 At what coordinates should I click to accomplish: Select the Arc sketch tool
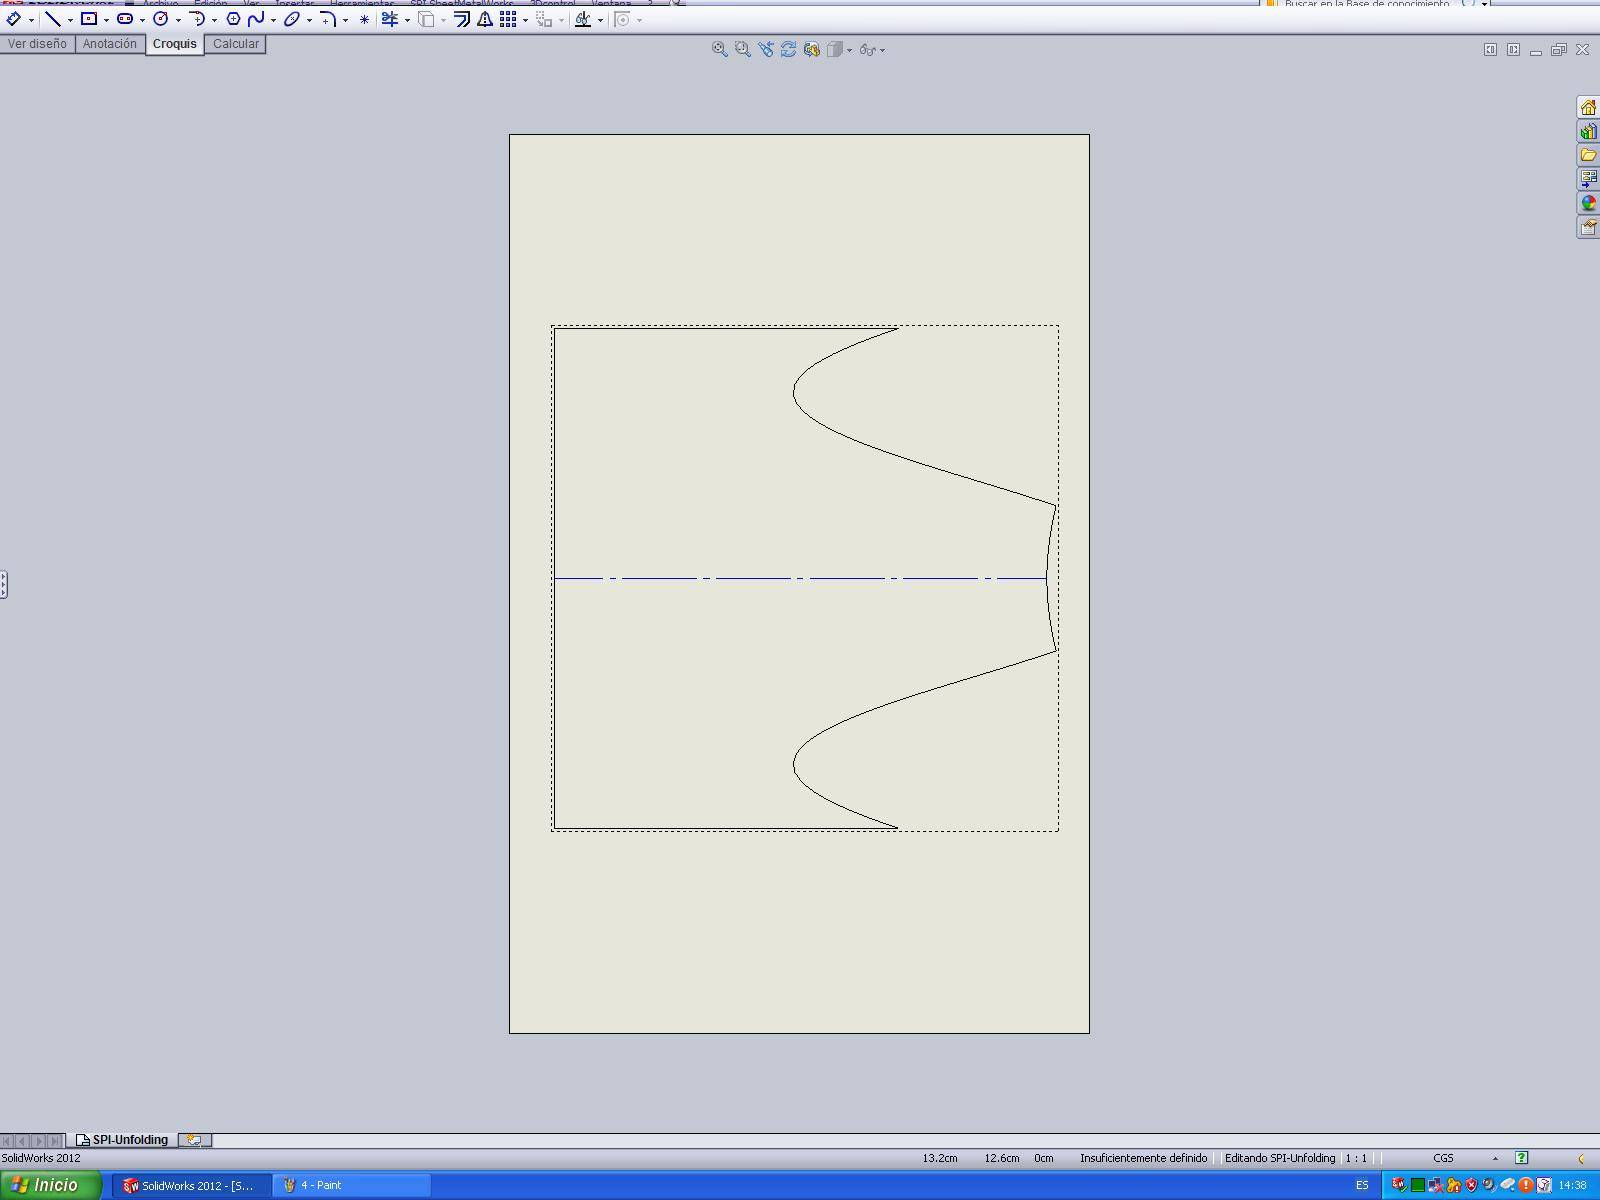(197, 19)
